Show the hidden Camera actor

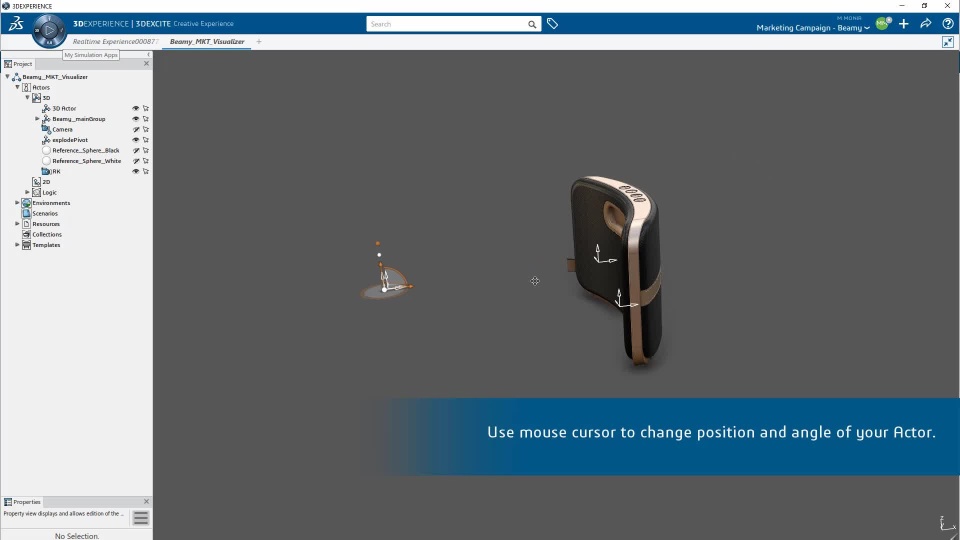pyautogui.click(x=136, y=129)
